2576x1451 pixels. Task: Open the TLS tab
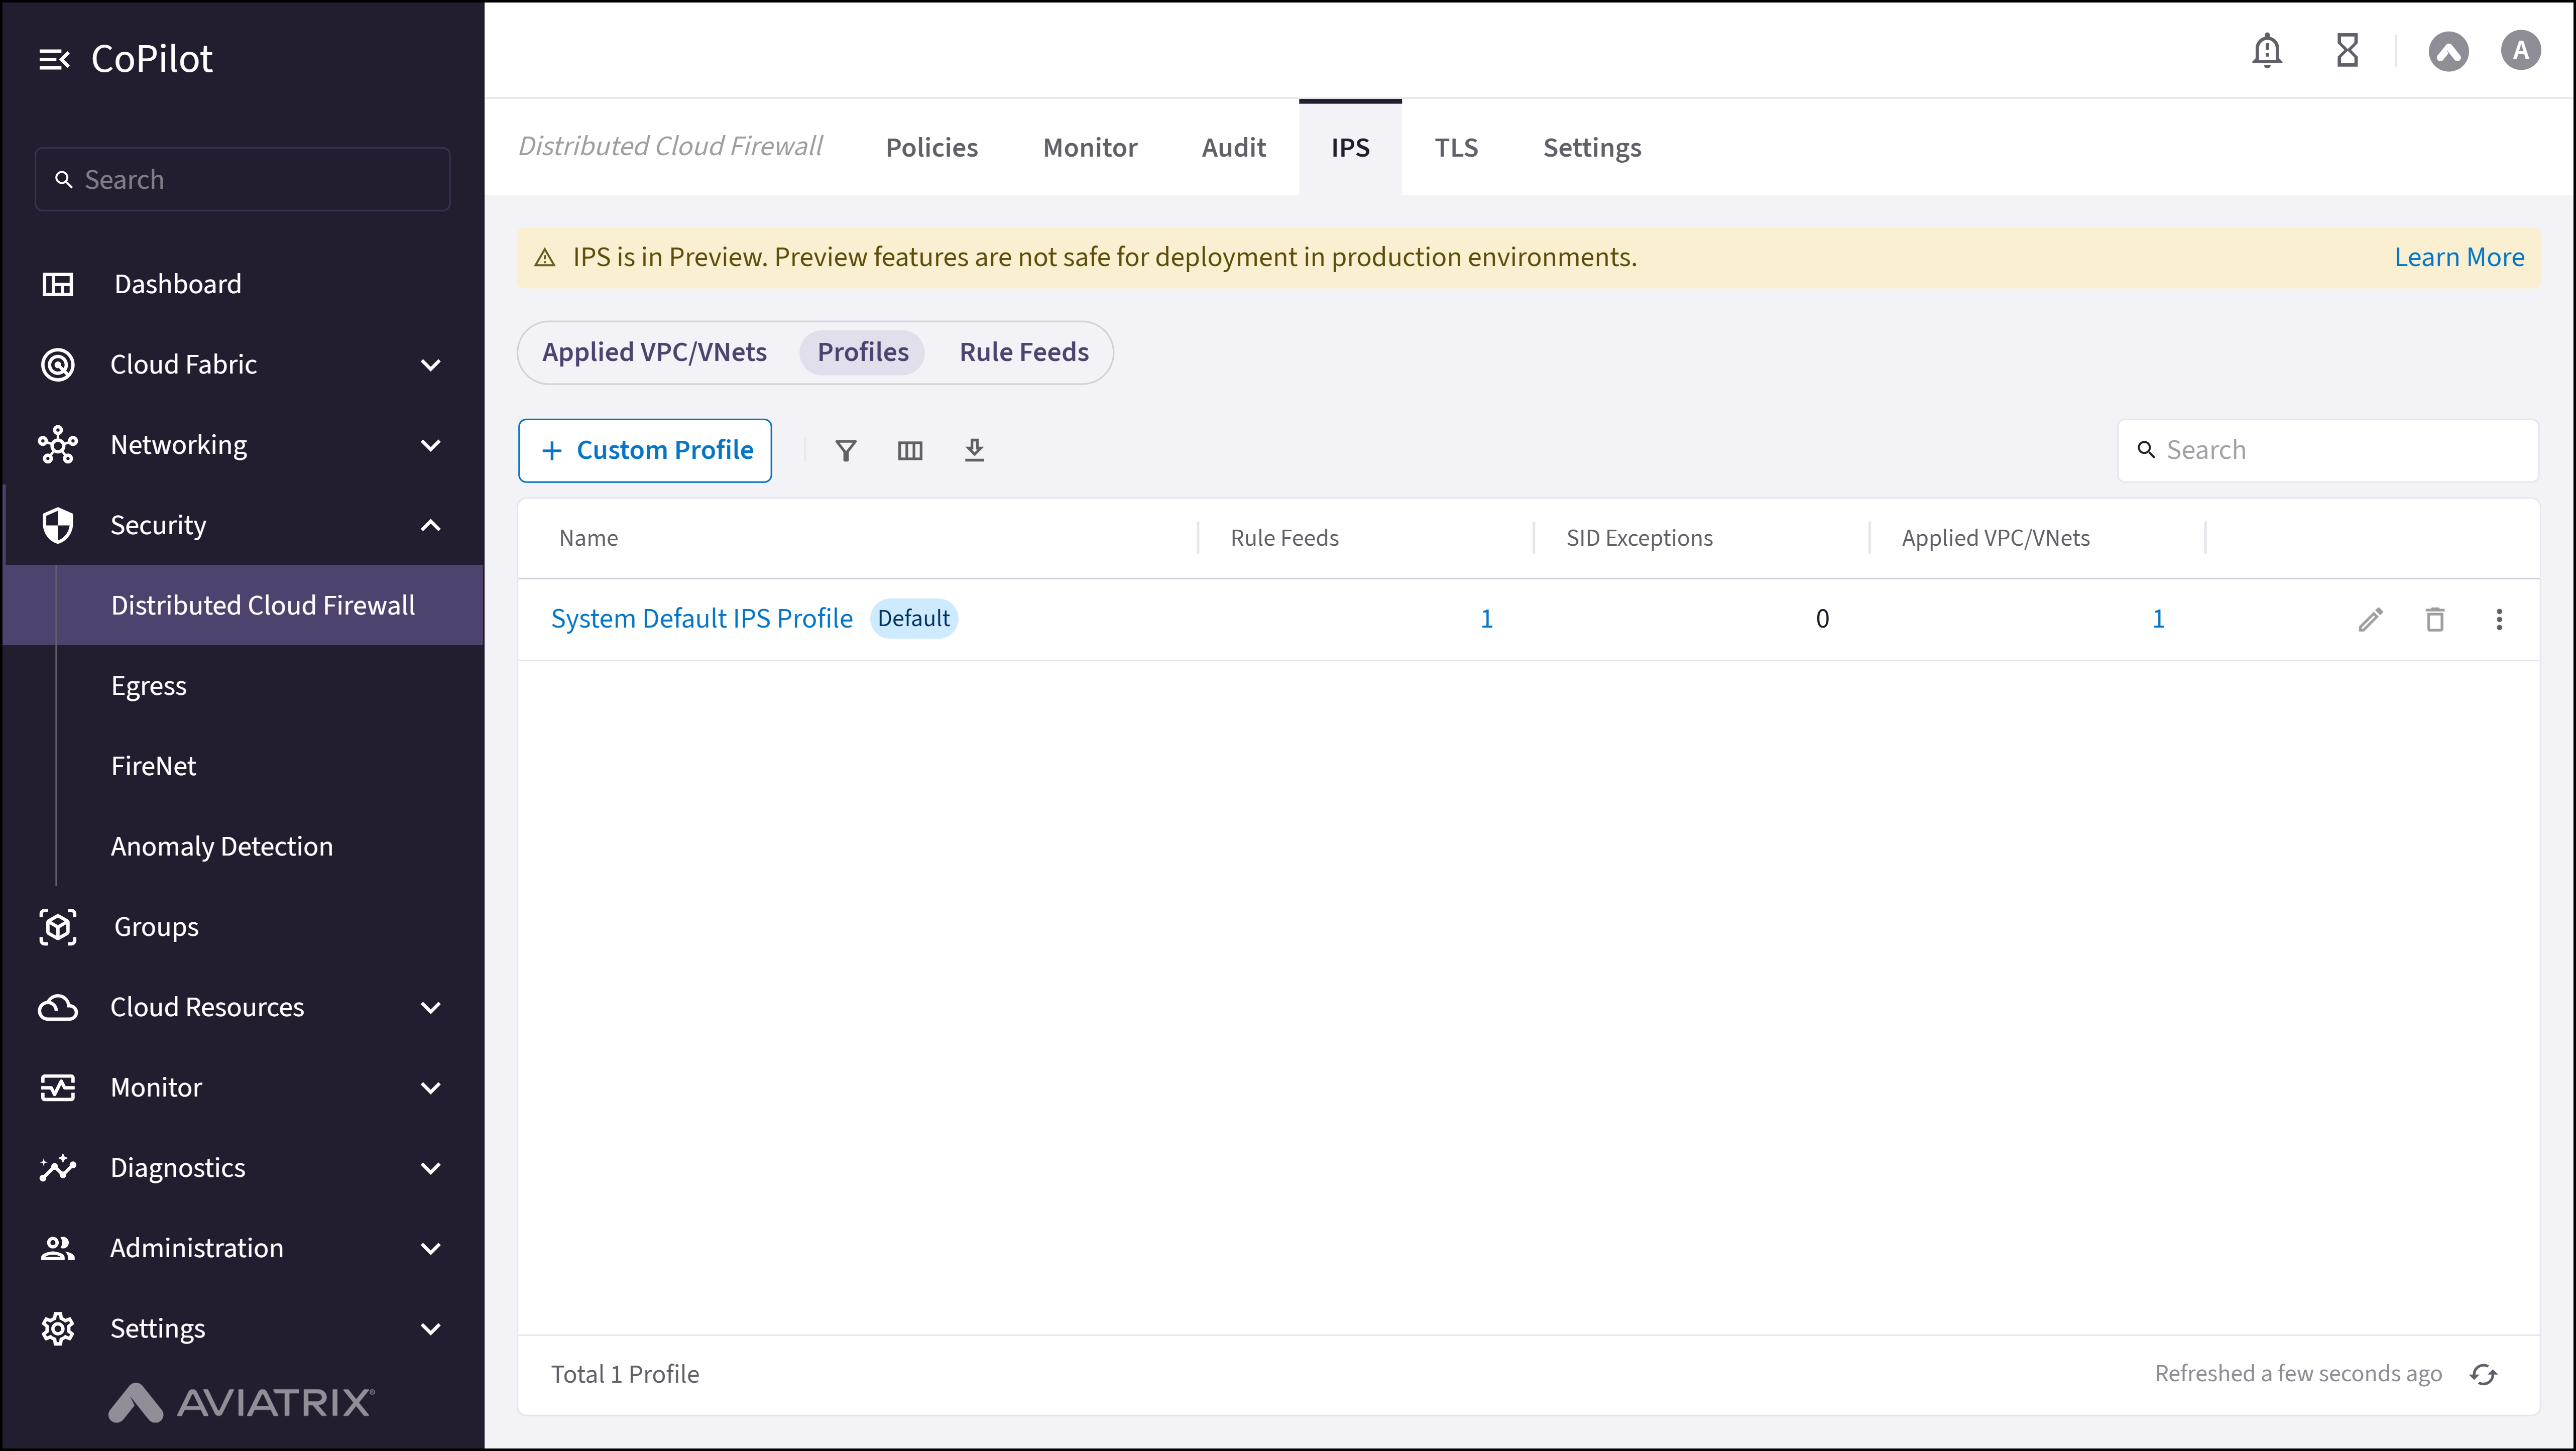1456,148
